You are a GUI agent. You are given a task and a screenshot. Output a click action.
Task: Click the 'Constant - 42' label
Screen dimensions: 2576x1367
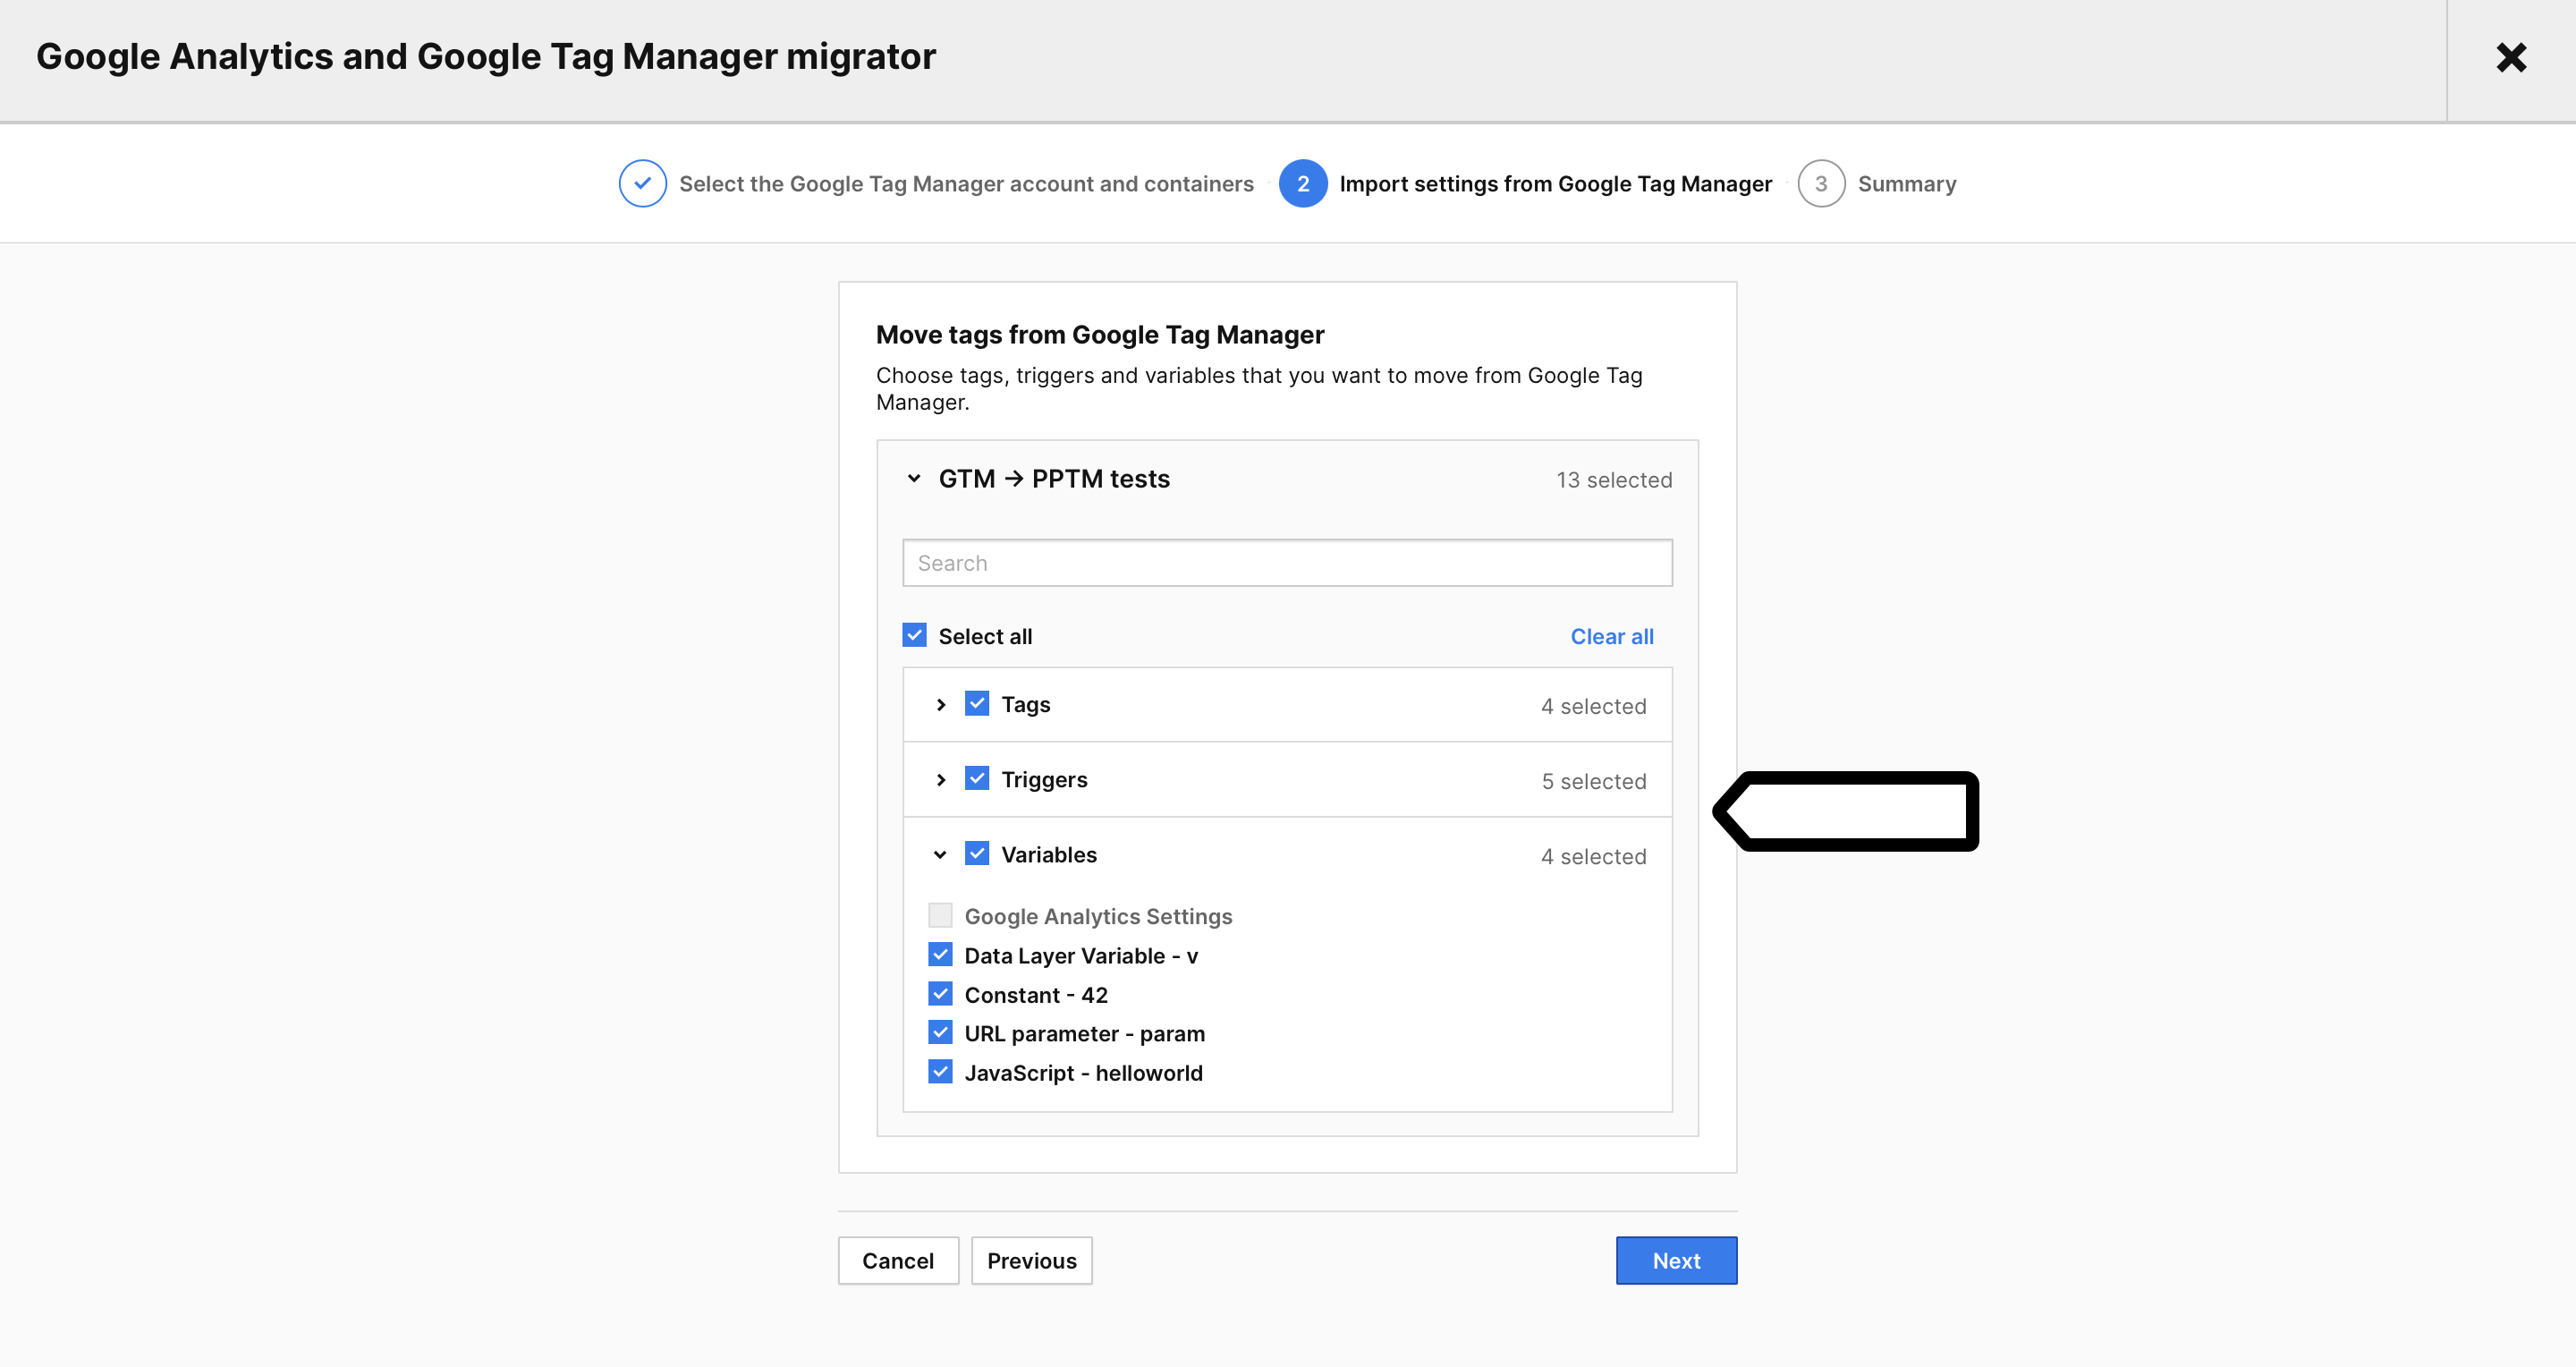(x=1036, y=995)
